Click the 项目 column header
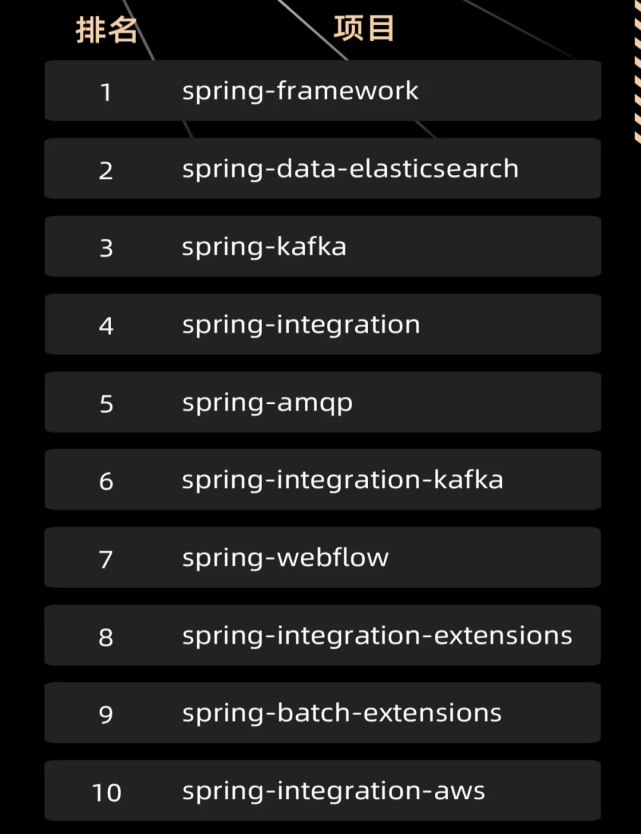The image size is (641, 834). pyautogui.click(x=364, y=28)
